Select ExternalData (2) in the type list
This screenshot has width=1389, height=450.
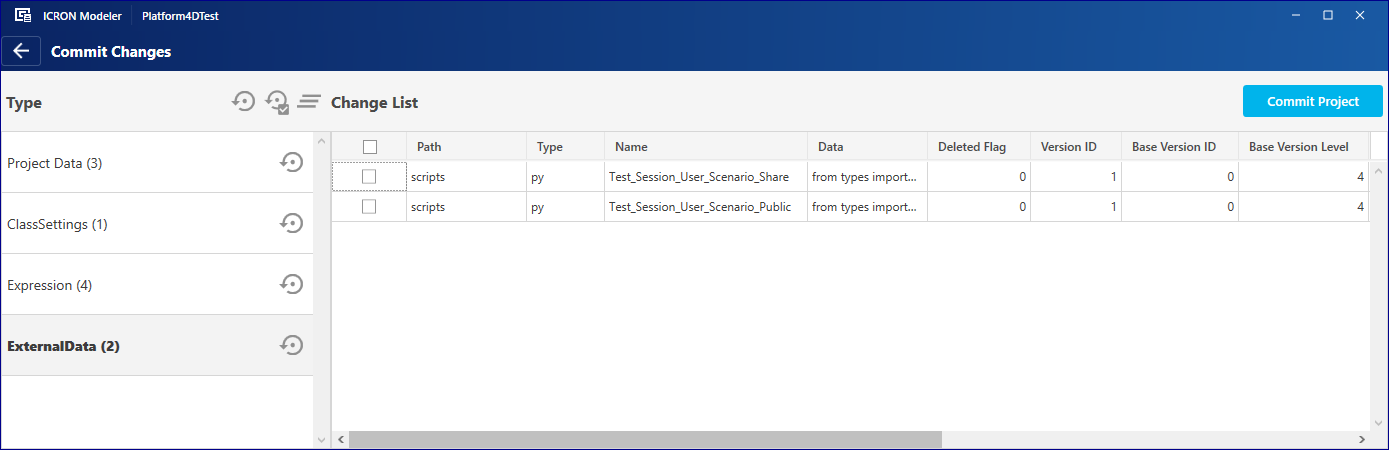point(157,345)
